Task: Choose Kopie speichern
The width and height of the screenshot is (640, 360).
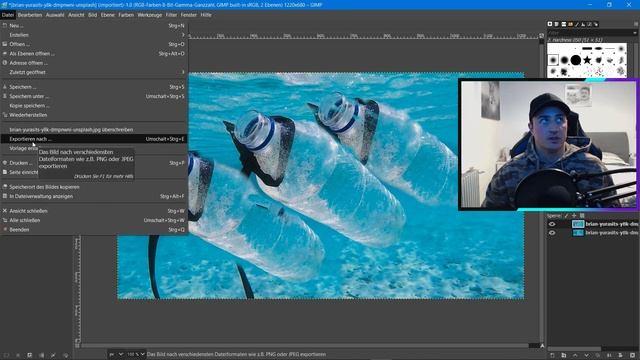Action: click(x=93, y=106)
